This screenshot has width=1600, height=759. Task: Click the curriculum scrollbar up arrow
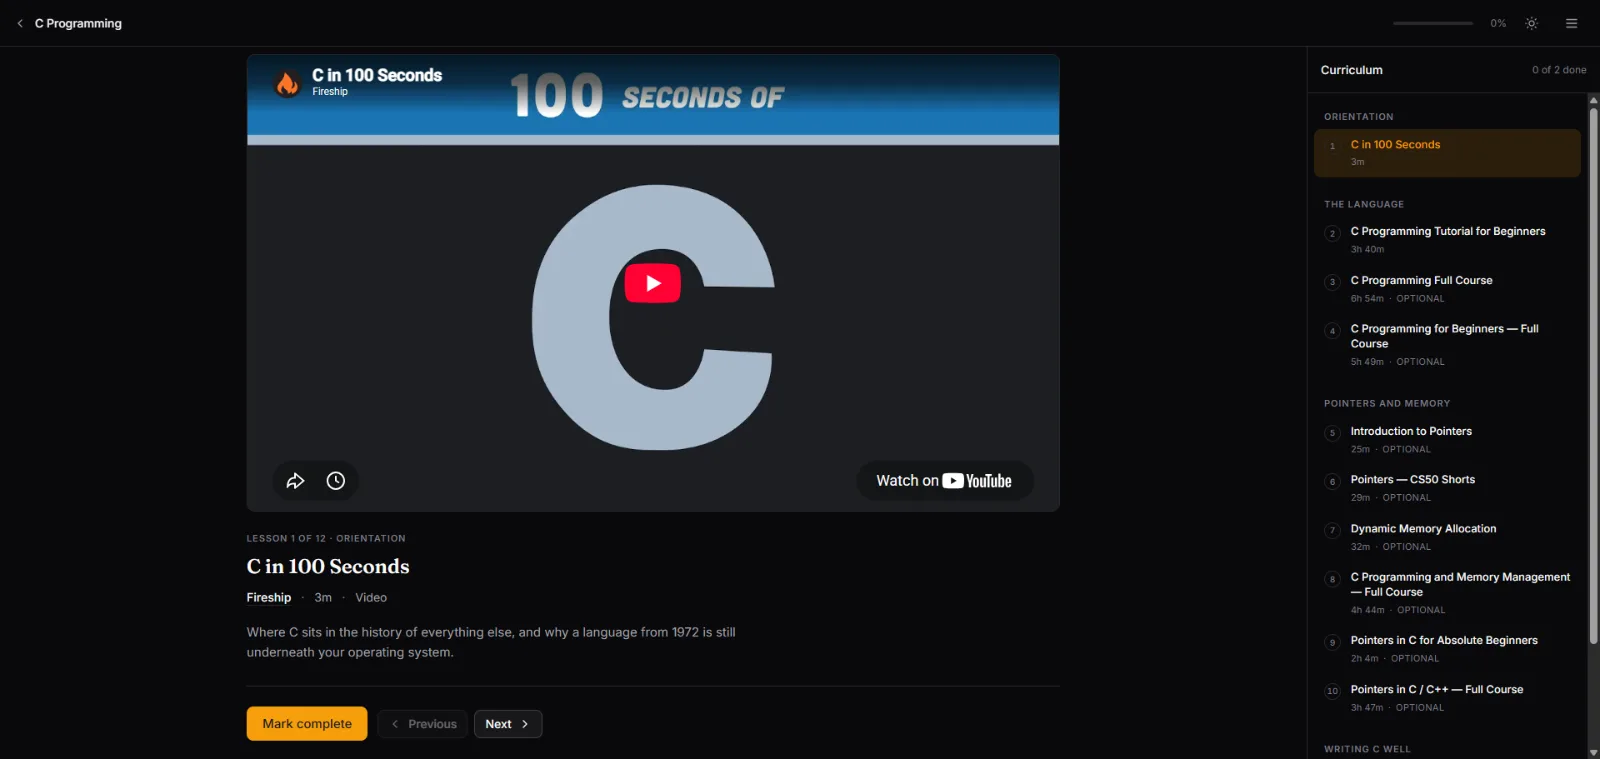point(1593,100)
